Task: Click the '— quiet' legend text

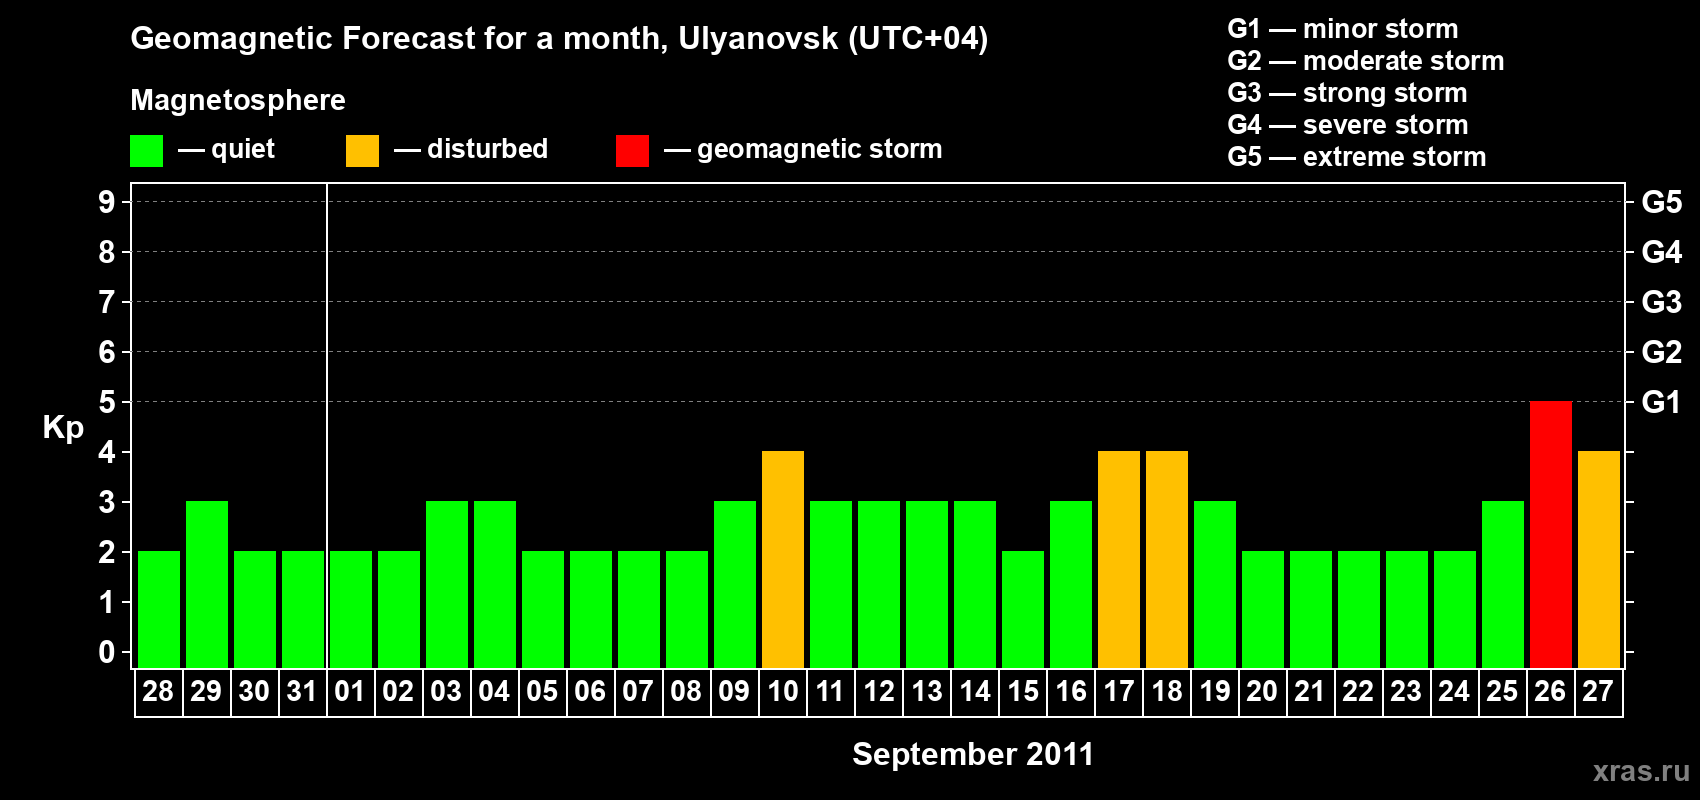Action: point(226,150)
